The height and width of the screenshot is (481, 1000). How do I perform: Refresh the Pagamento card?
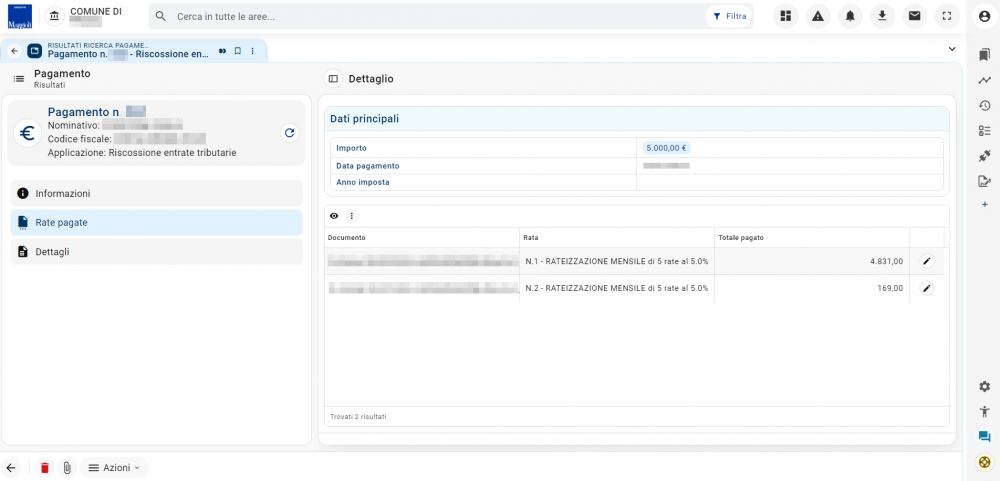pos(290,133)
